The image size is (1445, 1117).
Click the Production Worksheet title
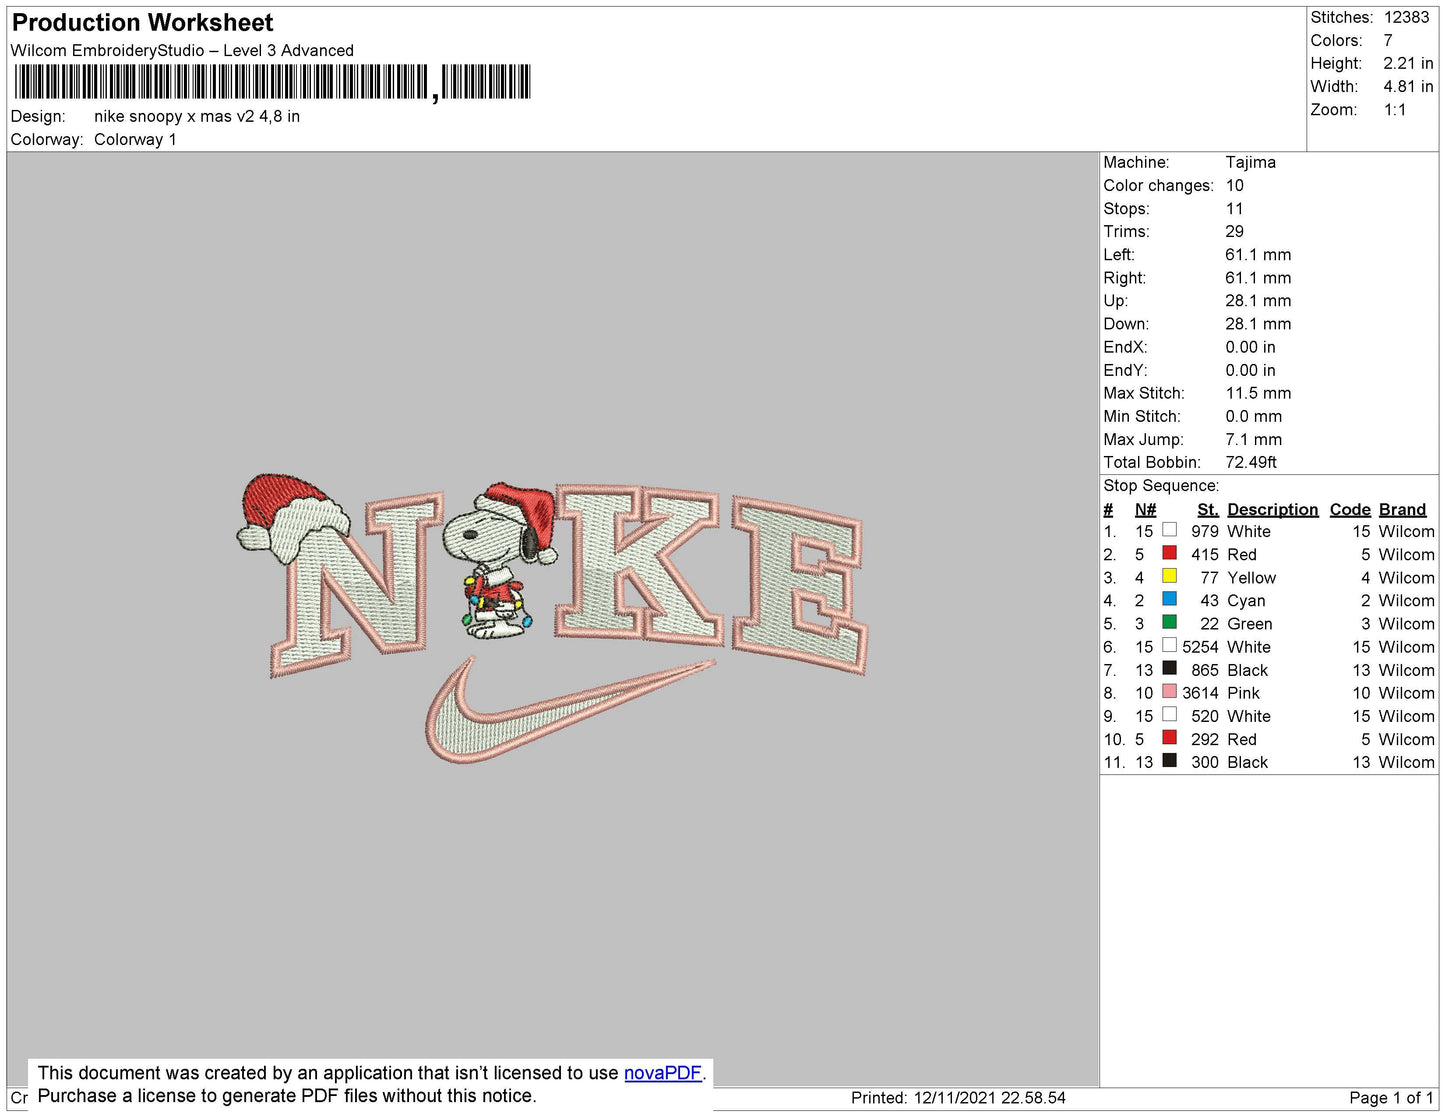click(x=142, y=23)
